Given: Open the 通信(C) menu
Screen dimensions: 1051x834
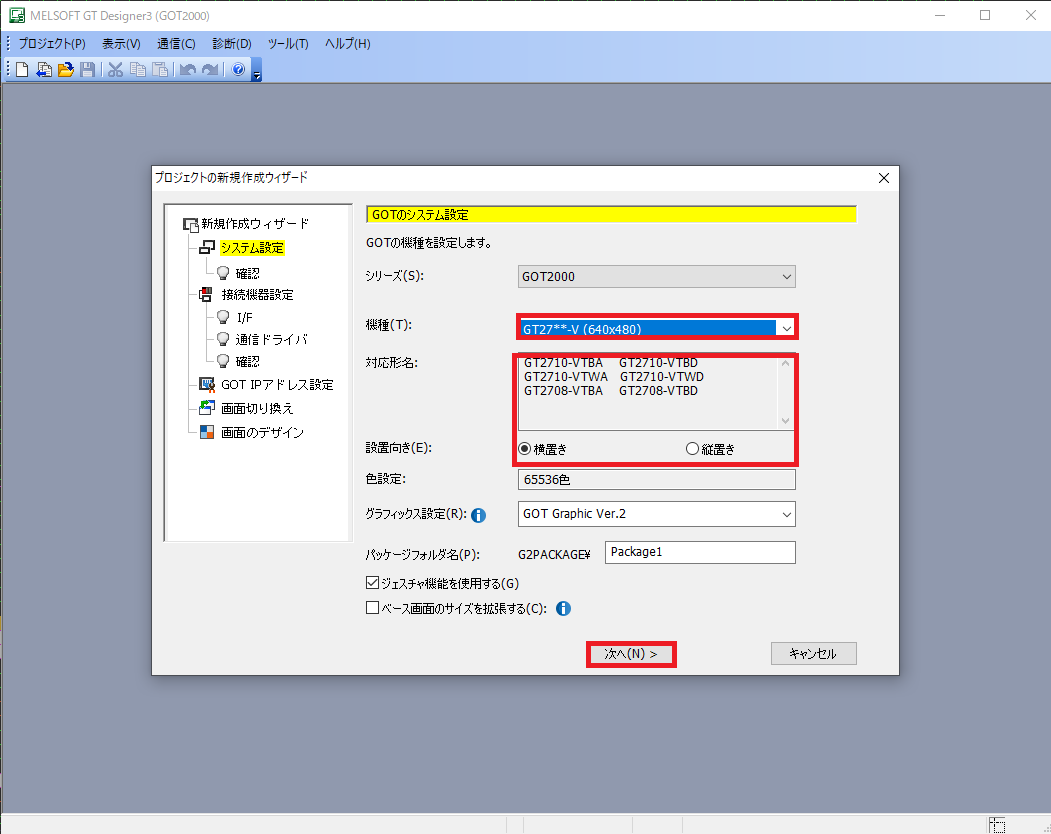Looking at the screenshot, I should click(x=176, y=44).
